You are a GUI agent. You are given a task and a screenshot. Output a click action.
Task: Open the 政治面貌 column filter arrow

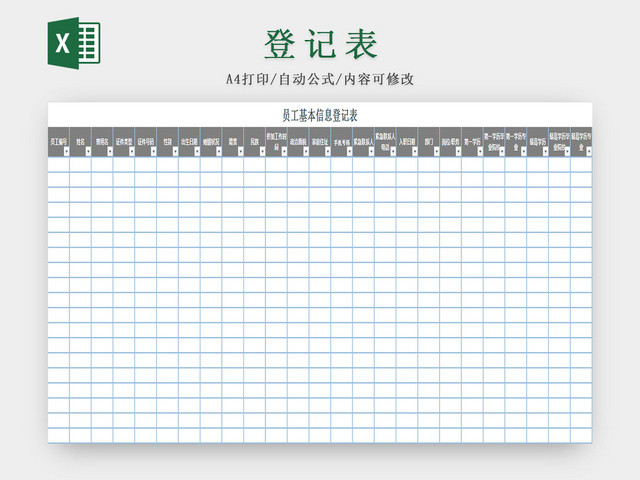(306, 152)
